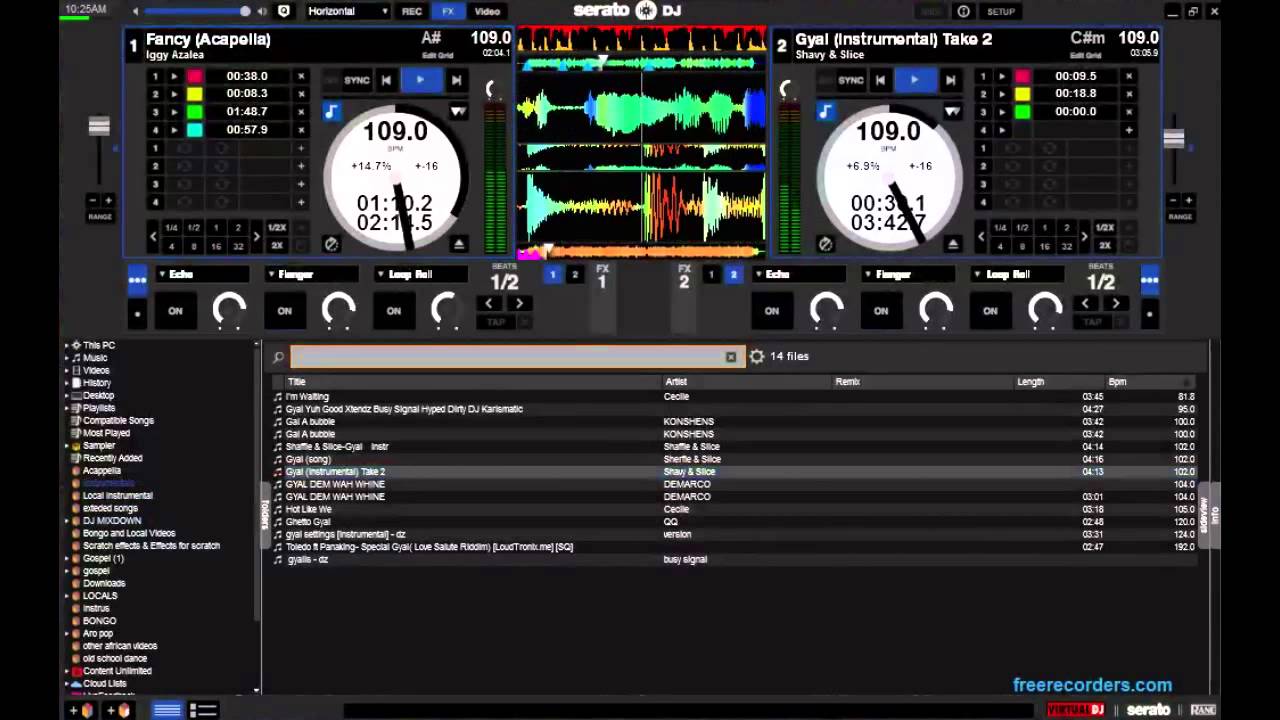Switch left FX bank to multi-FX mode
Screen dimensions: 1280x720
point(137,280)
